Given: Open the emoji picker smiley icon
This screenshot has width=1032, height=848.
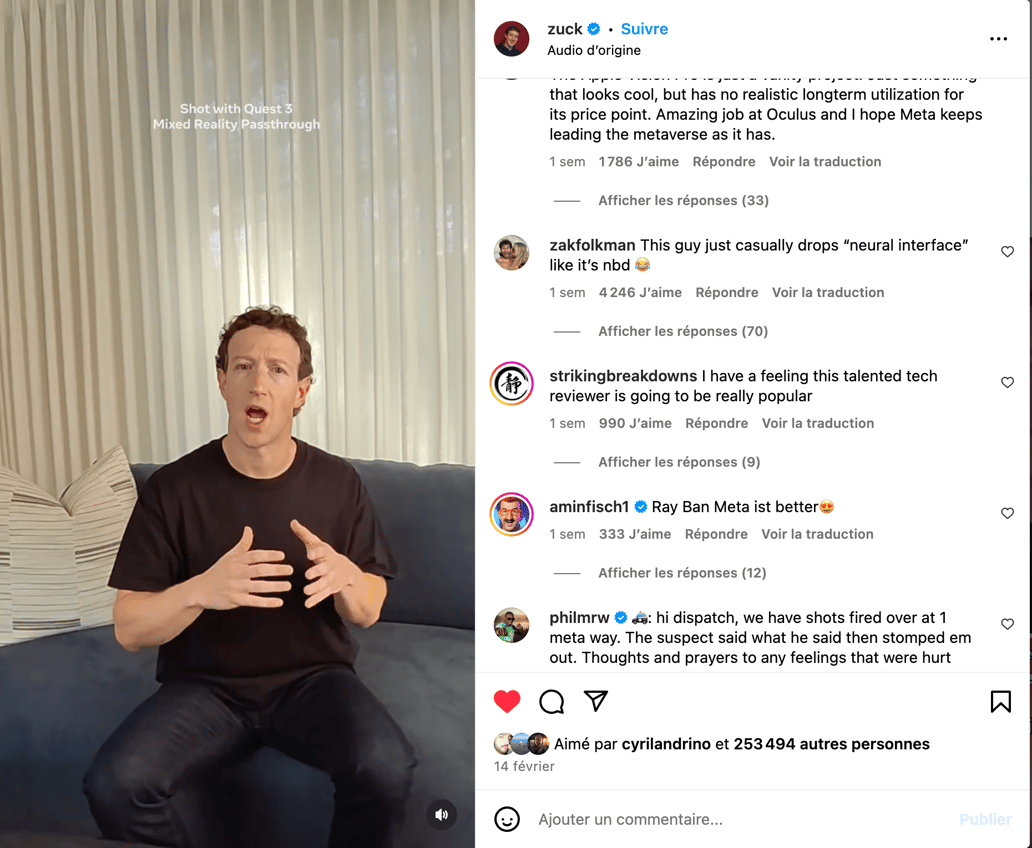Looking at the screenshot, I should coord(507,819).
